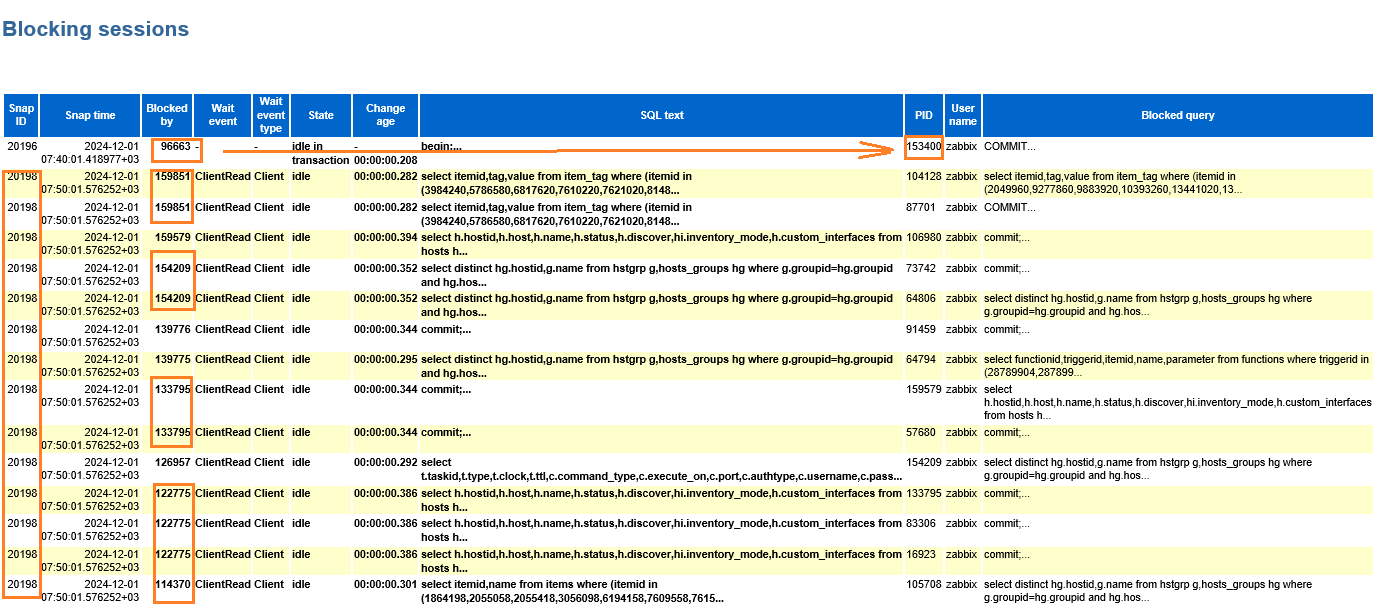Click the "PID" column header
Image resolution: width=1384 pixels, height=607 pixels.
tap(924, 115)
